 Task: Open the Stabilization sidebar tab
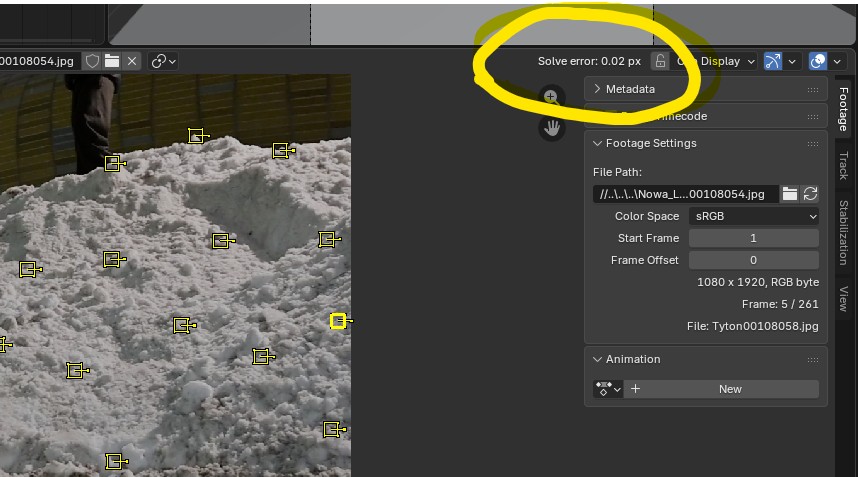coord(843,230)
